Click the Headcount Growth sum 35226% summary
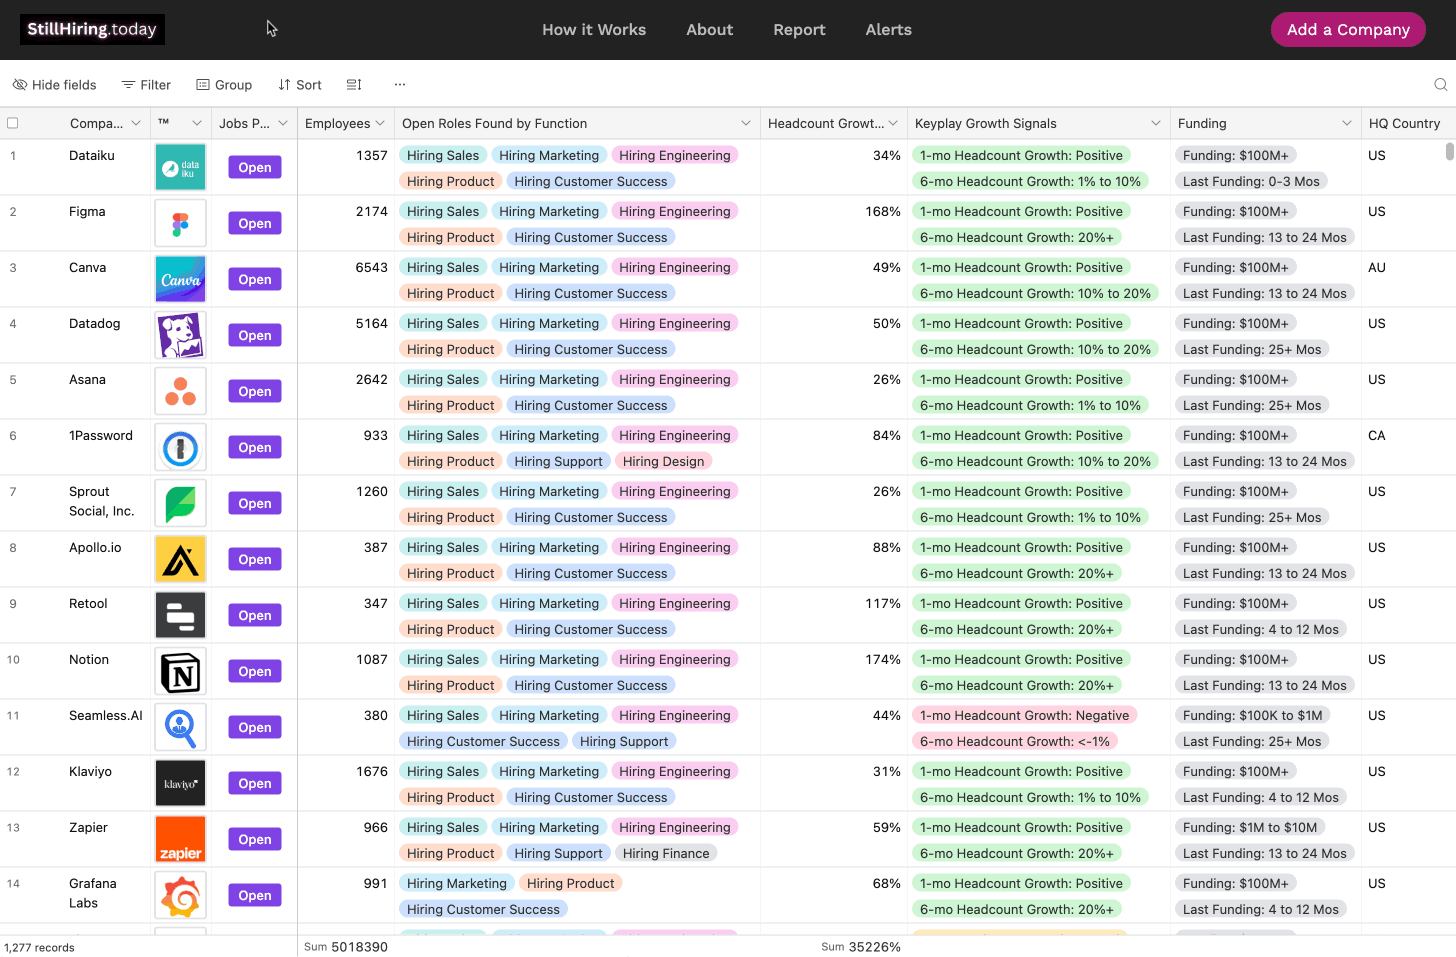The width and height of the screenshot is (1456, 957). coord(861,947)
